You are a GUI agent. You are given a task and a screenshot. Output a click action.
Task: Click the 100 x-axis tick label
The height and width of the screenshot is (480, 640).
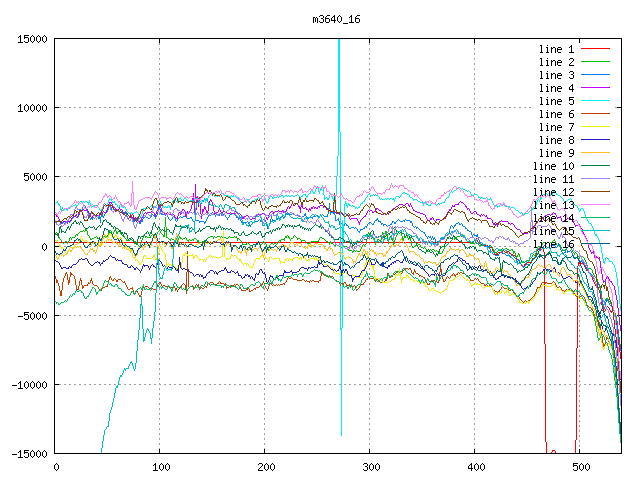coord(160,467)
